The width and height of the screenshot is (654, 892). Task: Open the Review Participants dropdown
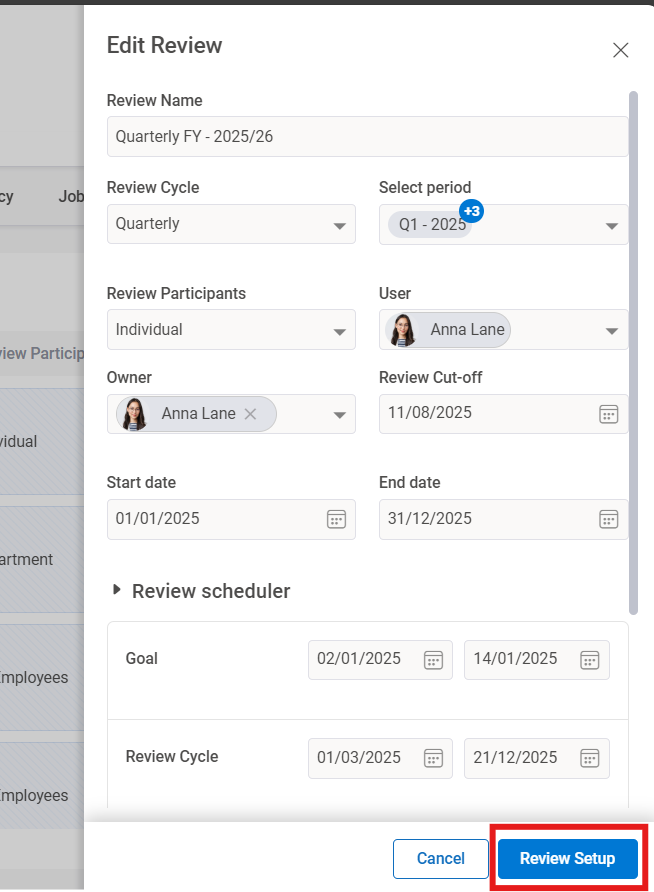coord(339,331)
